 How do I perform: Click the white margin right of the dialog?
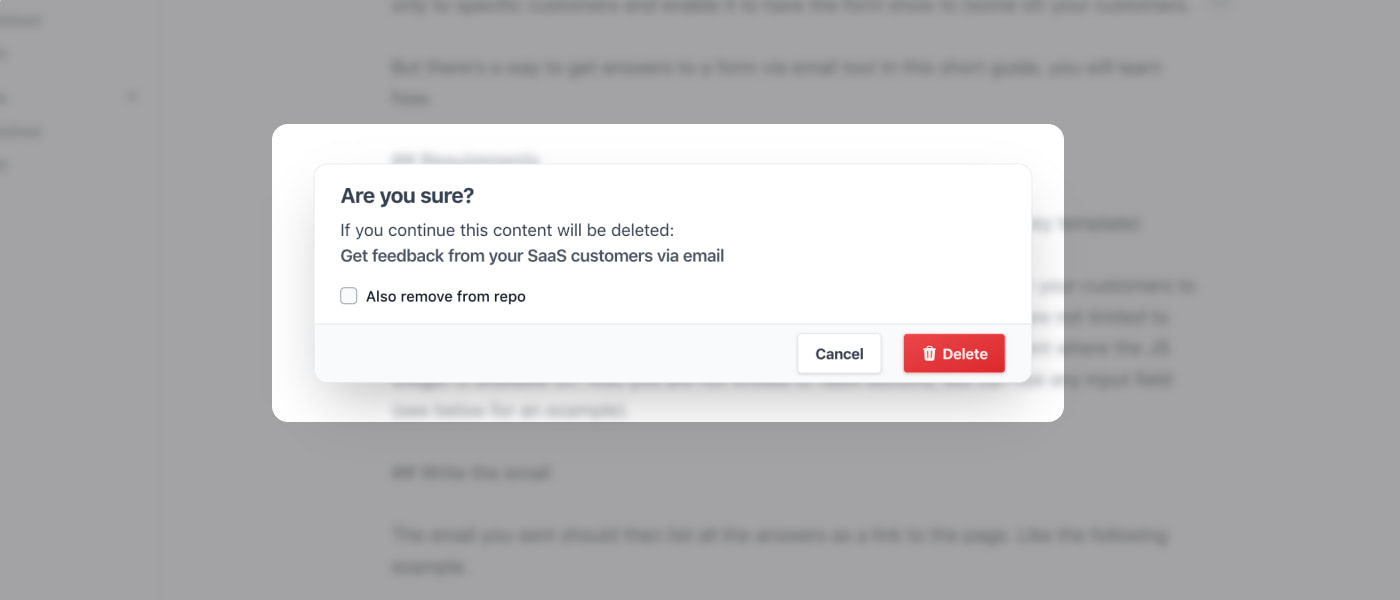pos(1047,272)
